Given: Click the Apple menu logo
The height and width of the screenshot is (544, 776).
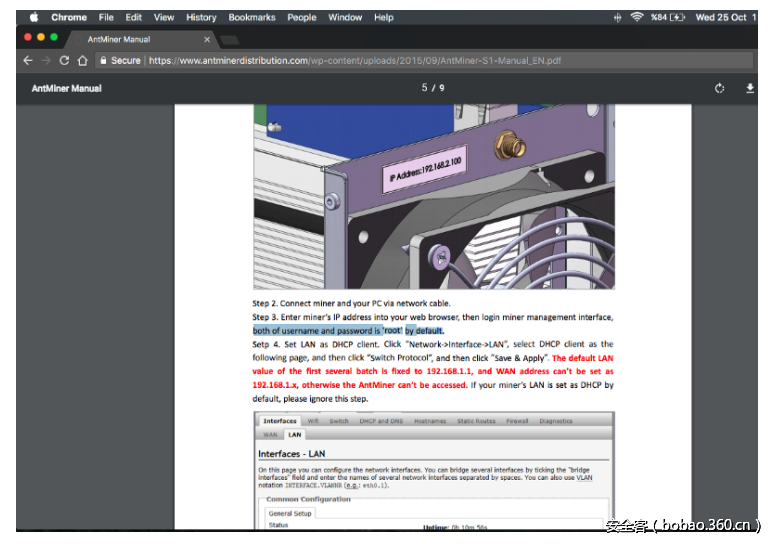Looking at the screenshot, I should 33,17.
